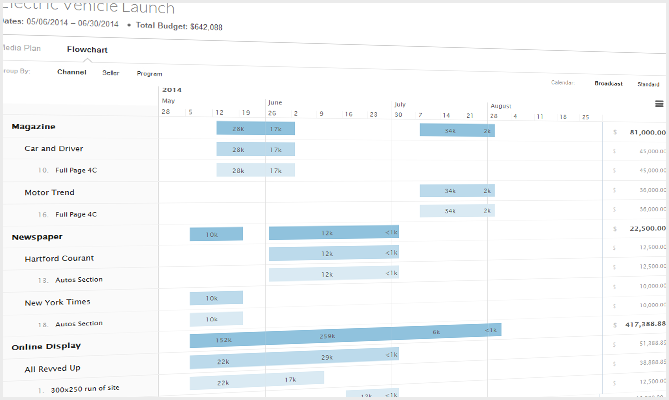Group the flowchart by Seller

pos(110,73)
